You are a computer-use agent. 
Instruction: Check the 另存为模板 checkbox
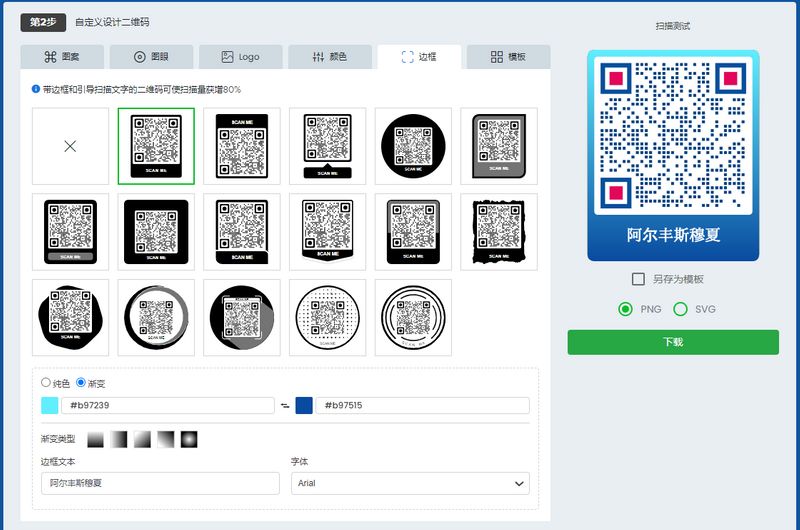(x=639, y=279)
